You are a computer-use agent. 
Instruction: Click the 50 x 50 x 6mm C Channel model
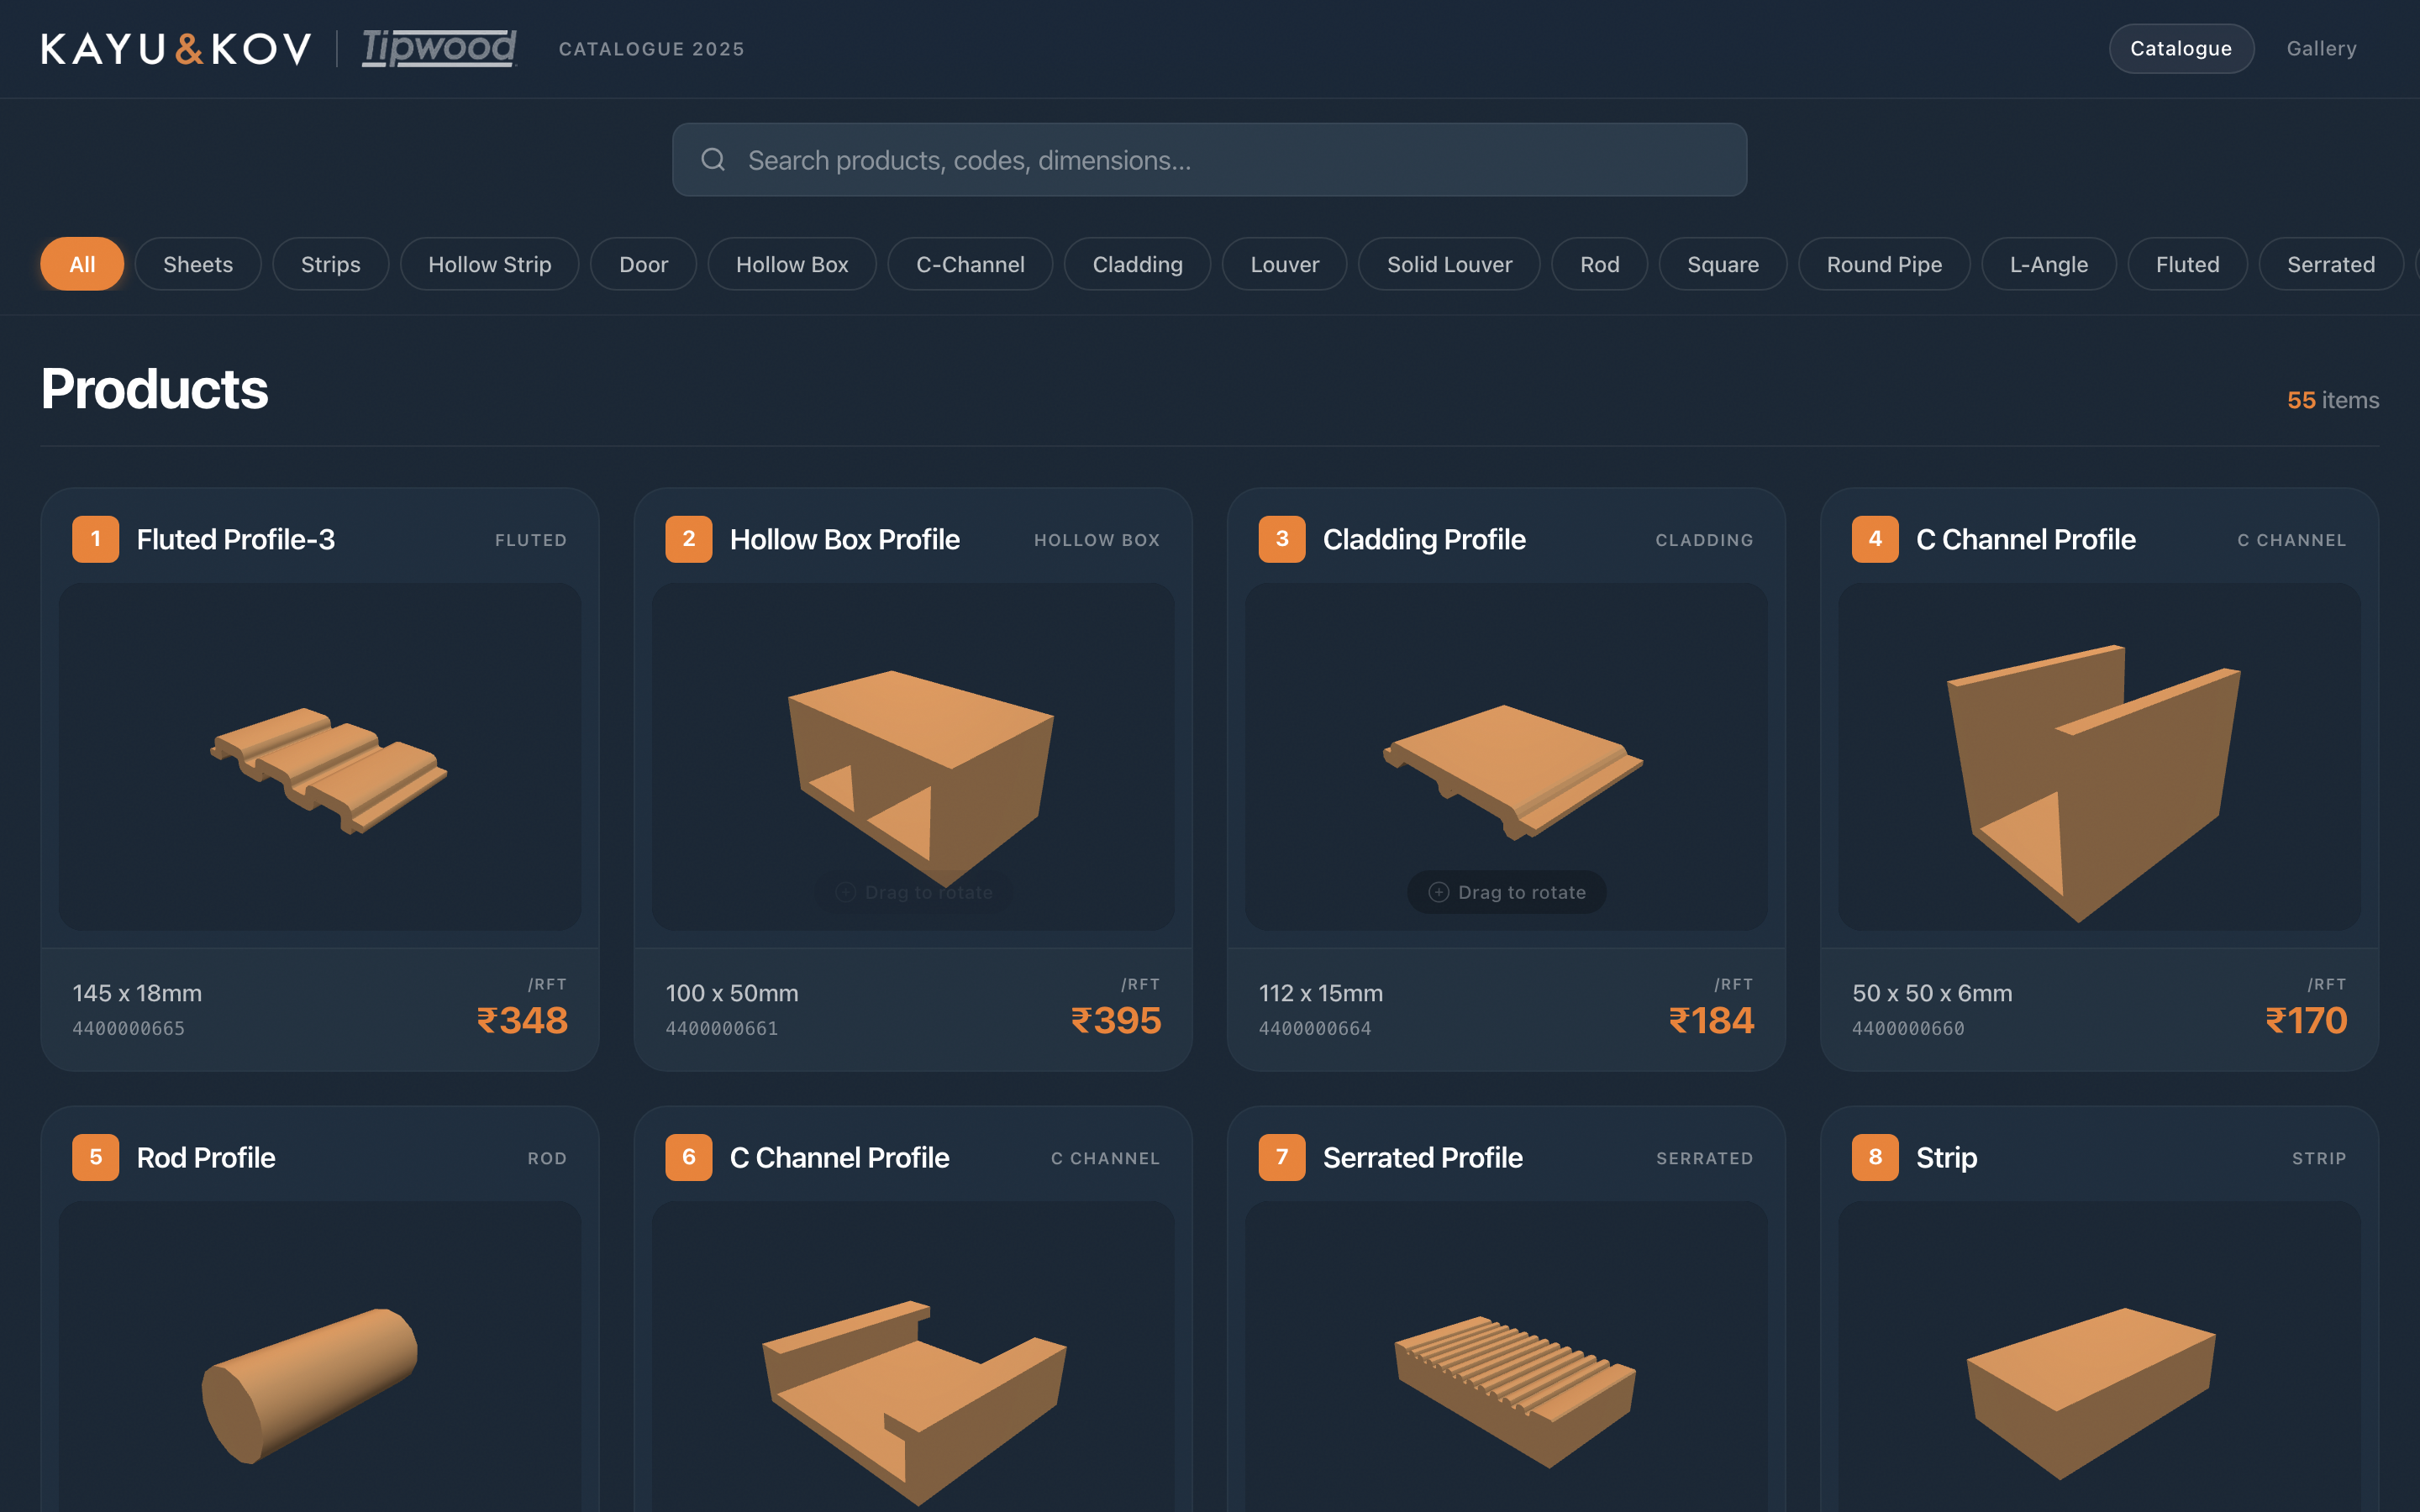pyautogui.click(x=2095, y=782)
